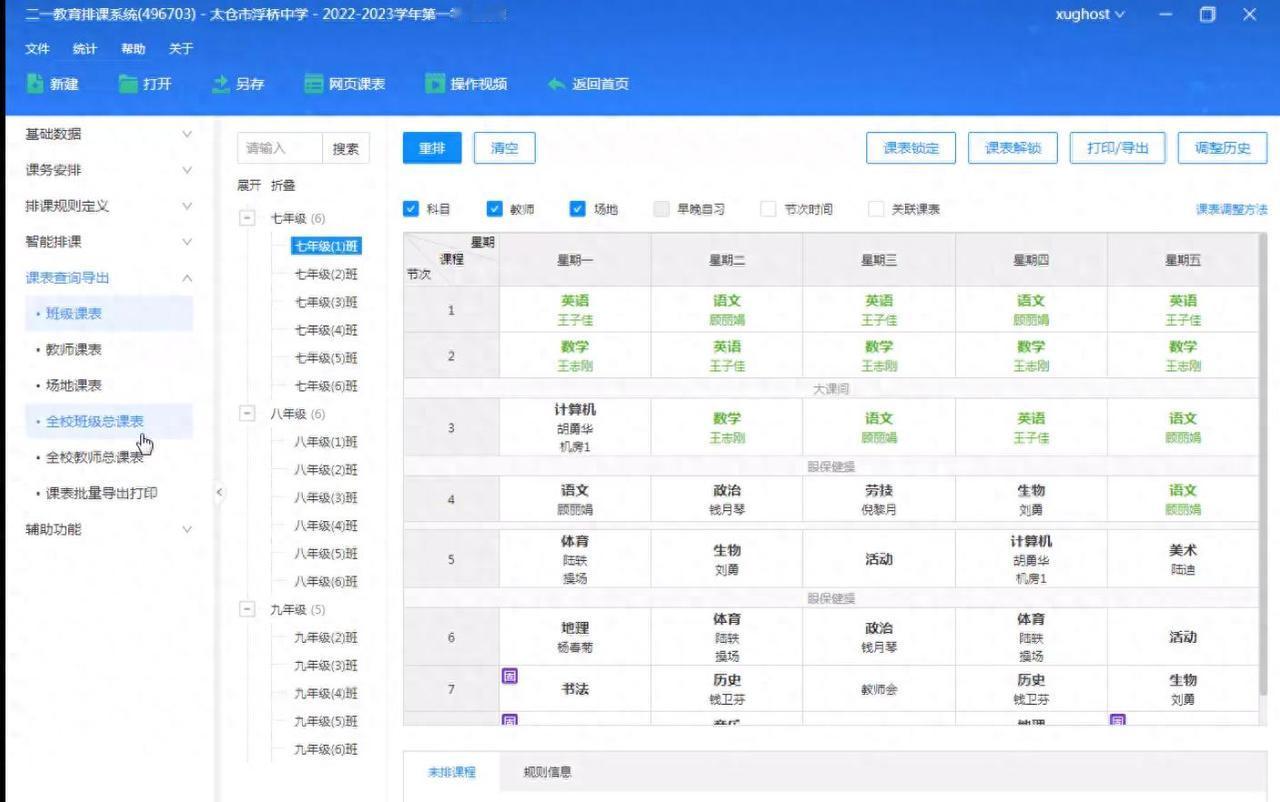Toggle the 早晚自习 checkbox
This screenshot has height=802, width=1280.
click(x=661, y=209)
